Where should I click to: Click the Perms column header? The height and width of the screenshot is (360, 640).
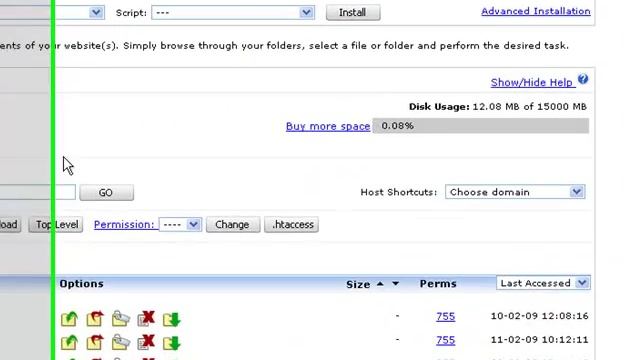pos(438,284)
